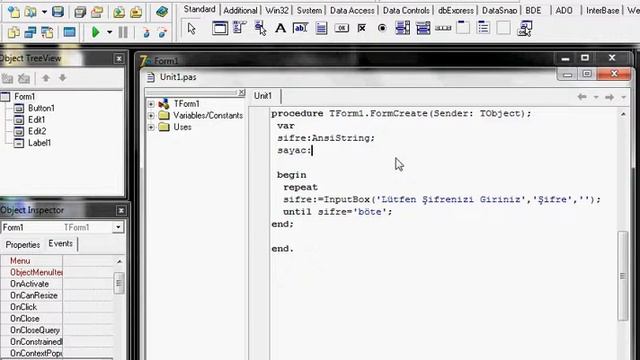This screenshot has width=640, height=360.
Task: Expand the Uses node in code explorer
Action: pyautogui.click(x=151, y=127)
